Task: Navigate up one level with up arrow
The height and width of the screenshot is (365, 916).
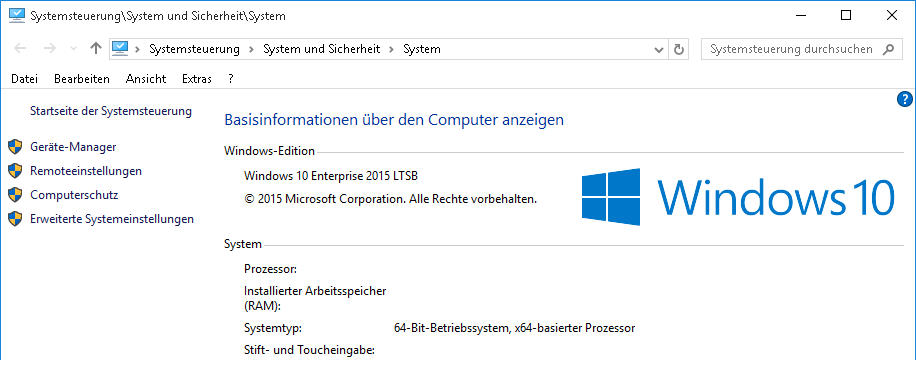Action: 96,49
